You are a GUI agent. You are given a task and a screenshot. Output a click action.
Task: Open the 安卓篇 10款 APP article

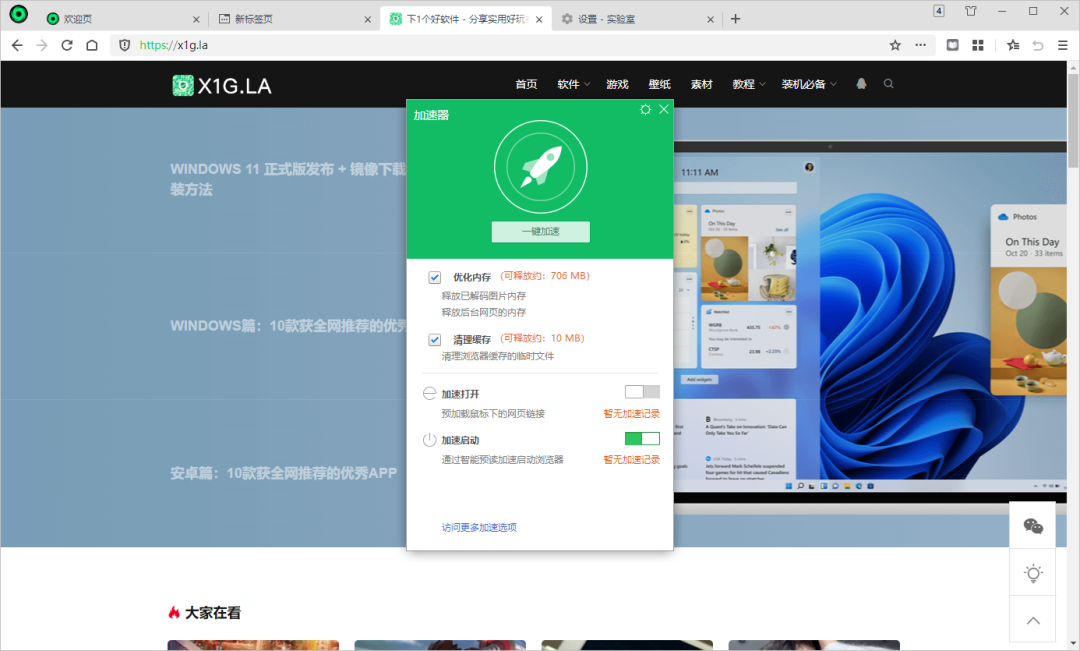click(x=284, y=473)
